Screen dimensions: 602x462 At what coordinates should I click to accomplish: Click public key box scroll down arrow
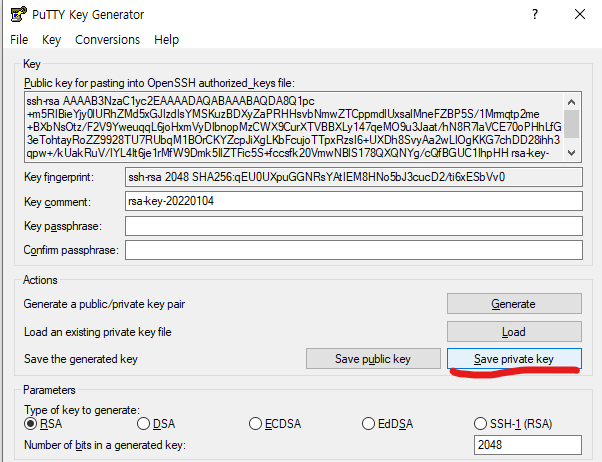click(571, 153)
